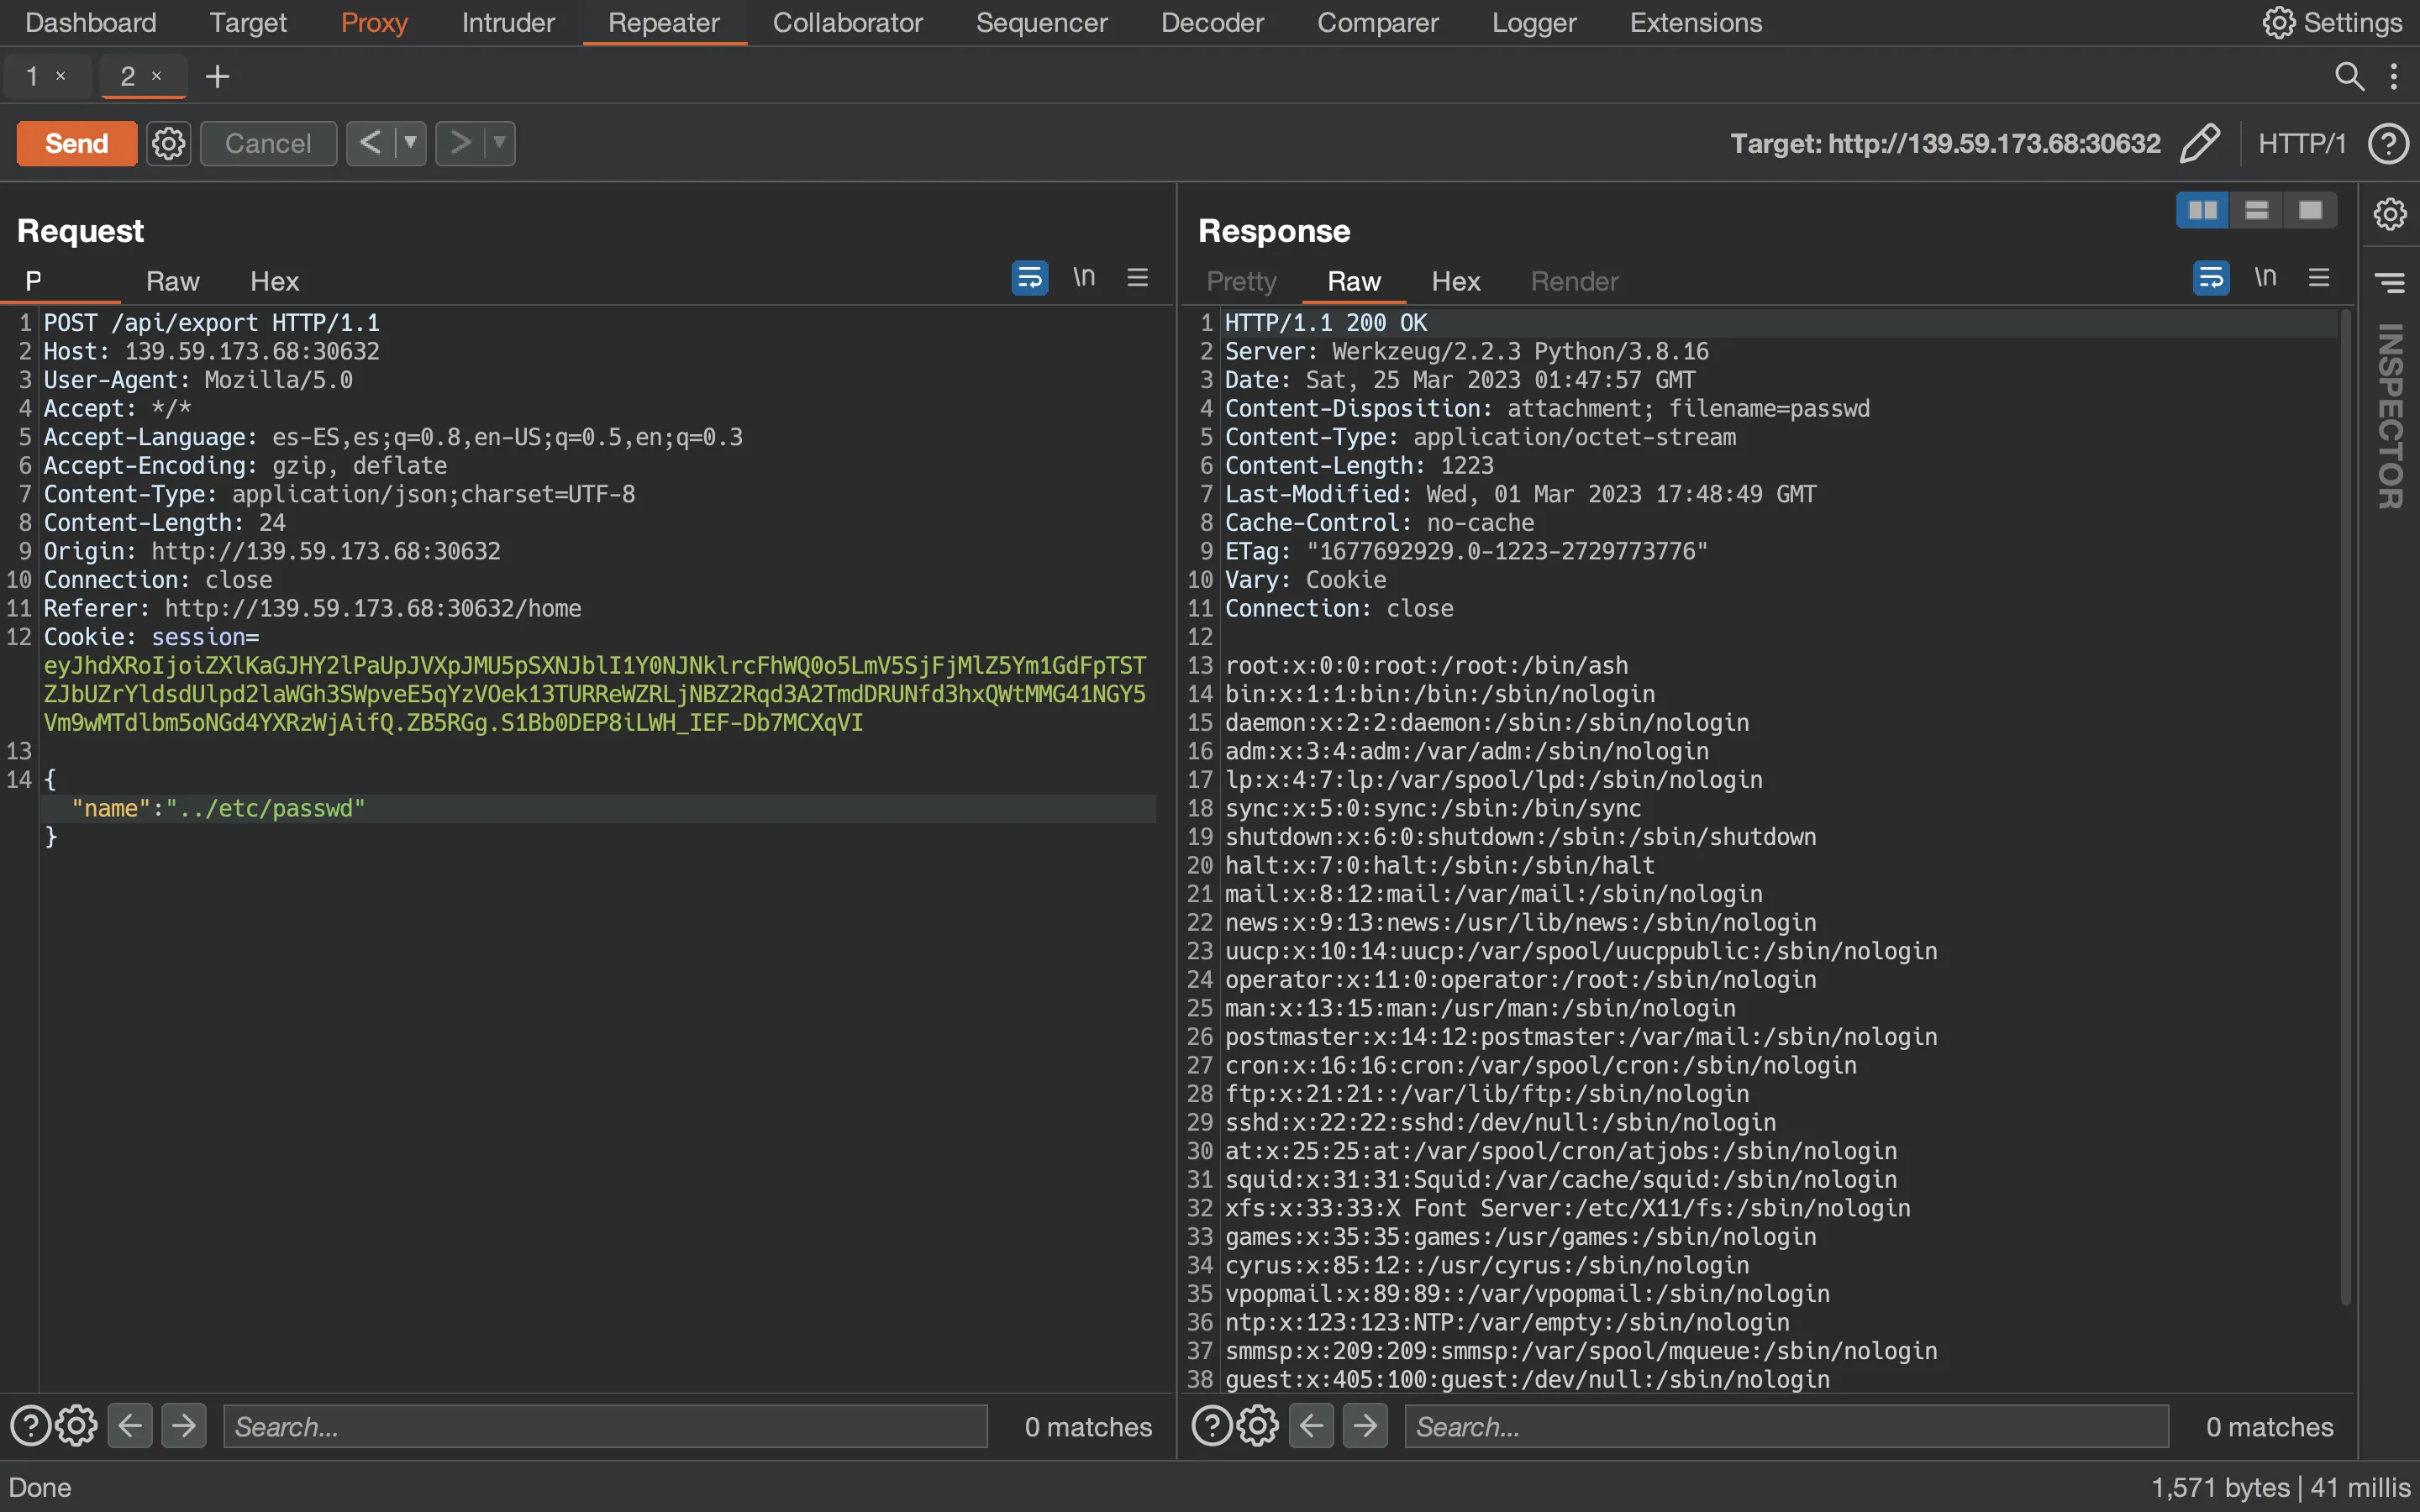Go to next request search match
2420x1512 pixels.
point(184,1426)
